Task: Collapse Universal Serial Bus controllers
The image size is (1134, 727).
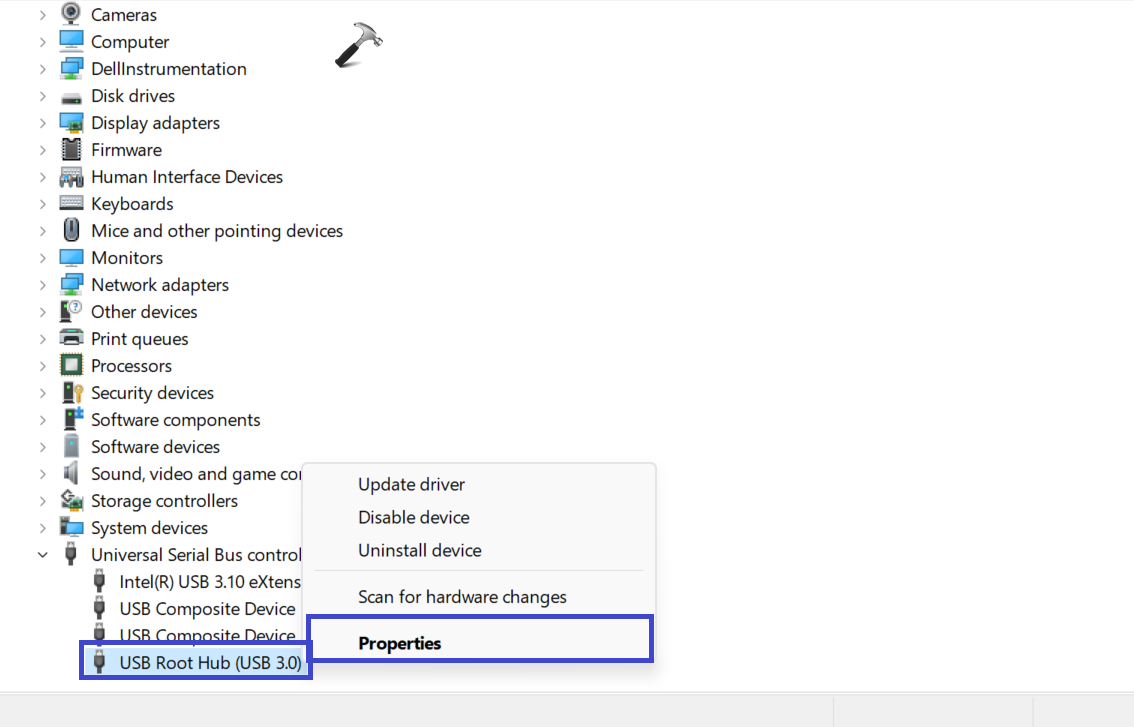Action: pos(43,555)
